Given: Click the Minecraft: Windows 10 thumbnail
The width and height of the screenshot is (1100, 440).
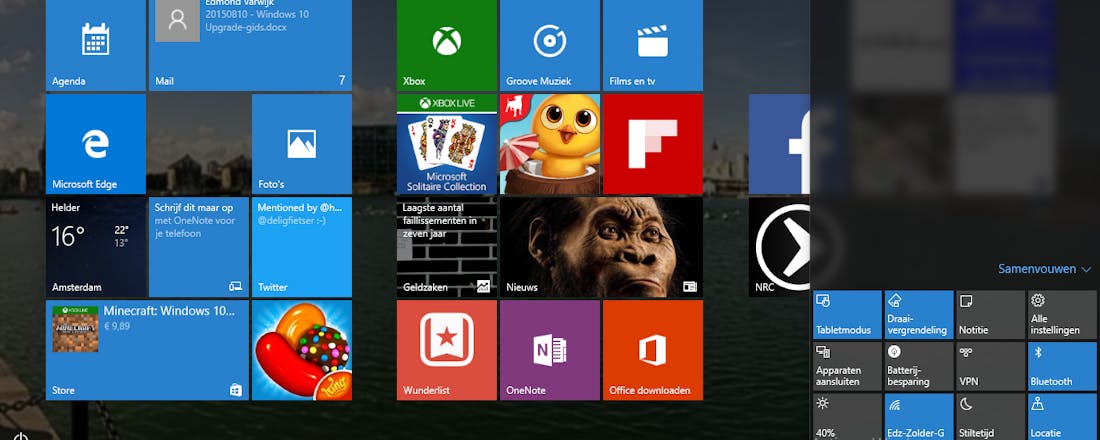Looking at the screenshot, I should coord(75,329).
